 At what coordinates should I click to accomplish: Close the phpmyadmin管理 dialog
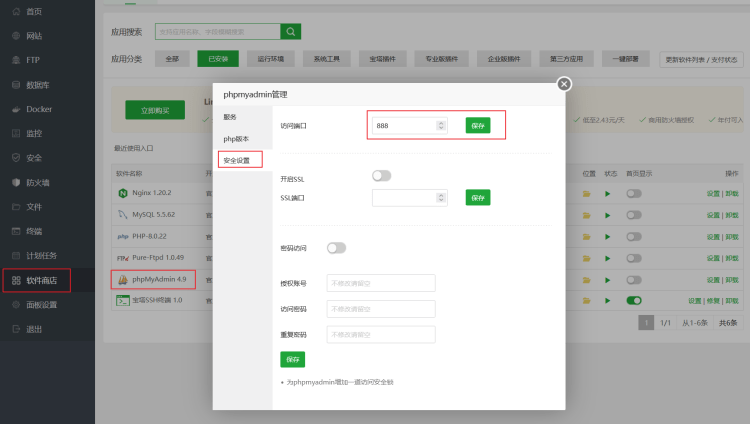564,84
